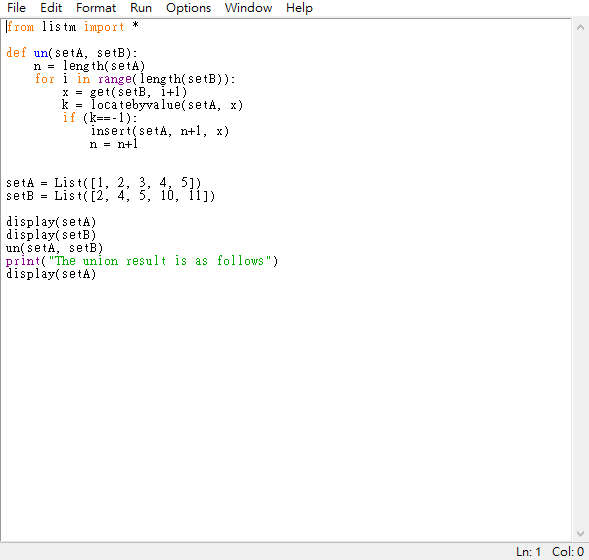Open the Format menu
Screen dimensions: 589x560
(96, 8)
